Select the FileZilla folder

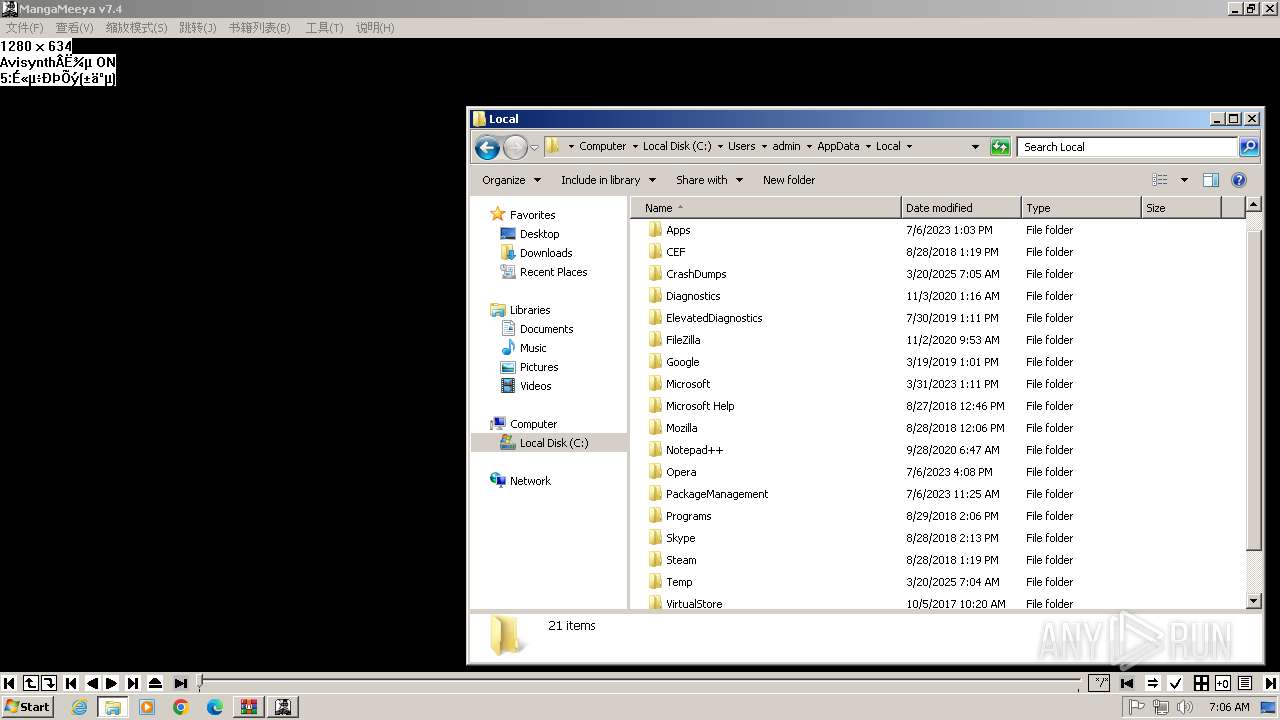tap(683, 340)
